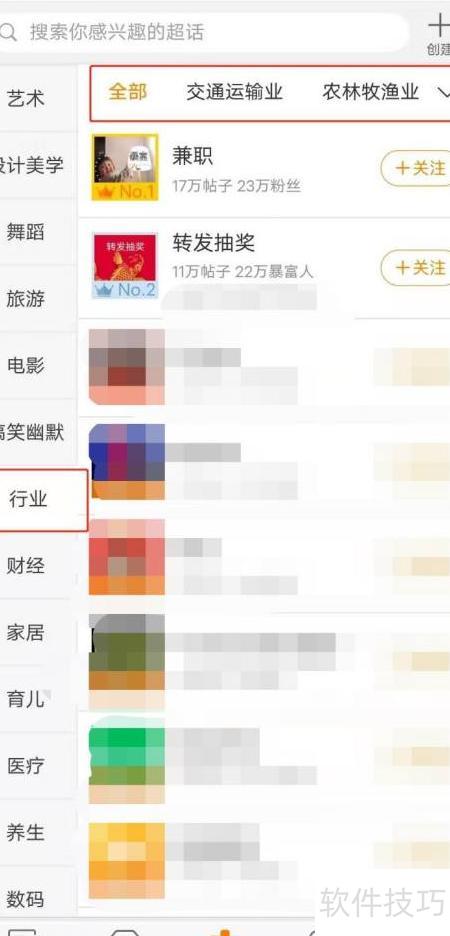Viewport: 450px width, 936px height.
Task: Switch to 交通运输业 tab
Action: 234,93
